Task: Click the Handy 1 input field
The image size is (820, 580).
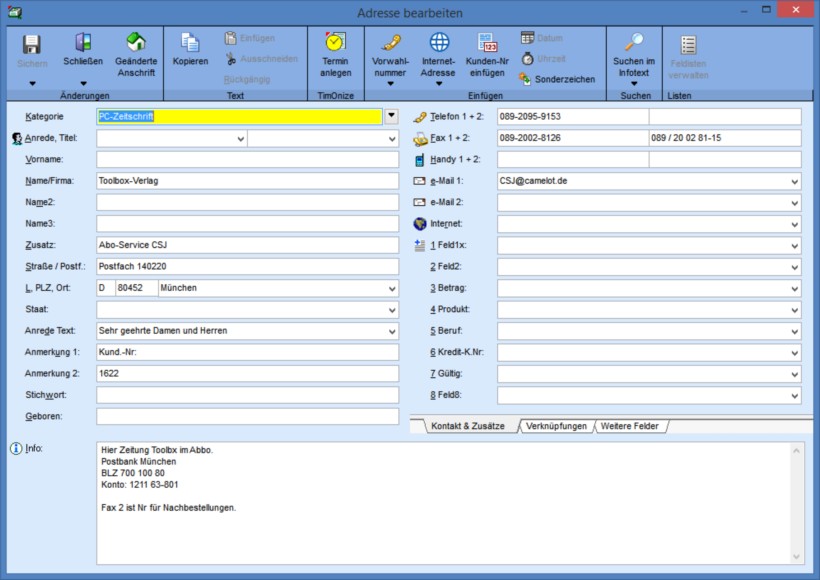Action: pos(573,160)
